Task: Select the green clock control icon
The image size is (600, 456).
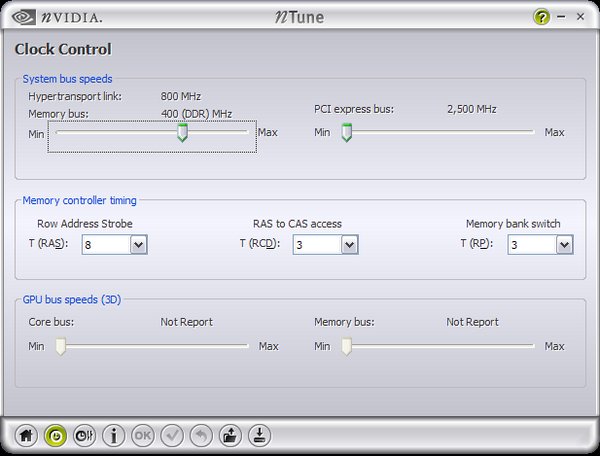Action: pos(55,435)
